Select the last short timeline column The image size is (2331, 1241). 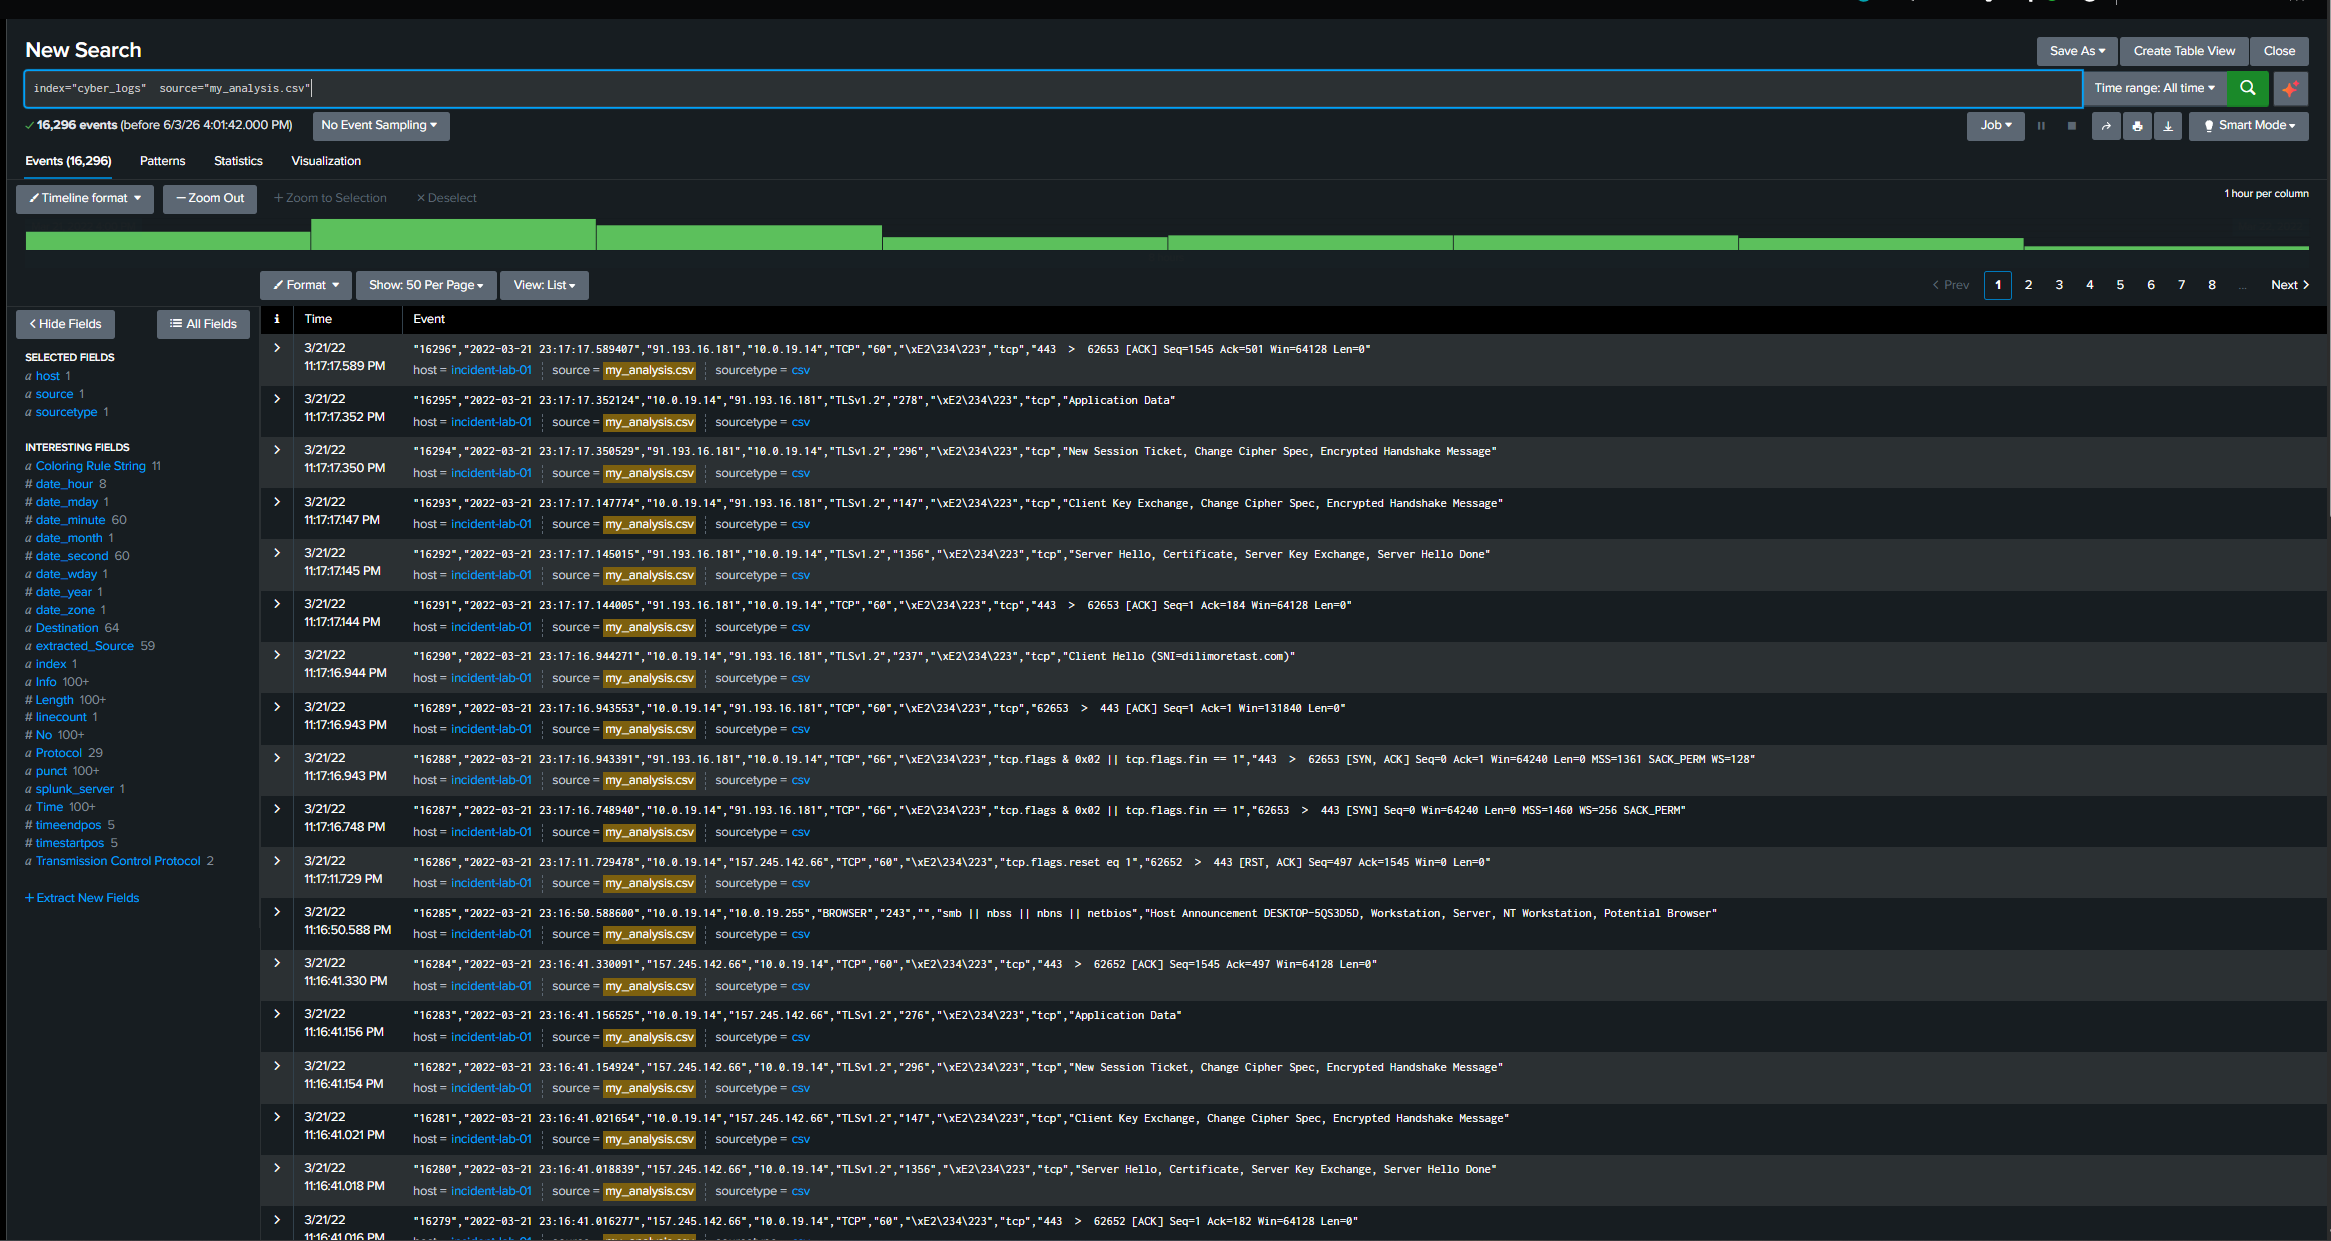[2166, 246]
